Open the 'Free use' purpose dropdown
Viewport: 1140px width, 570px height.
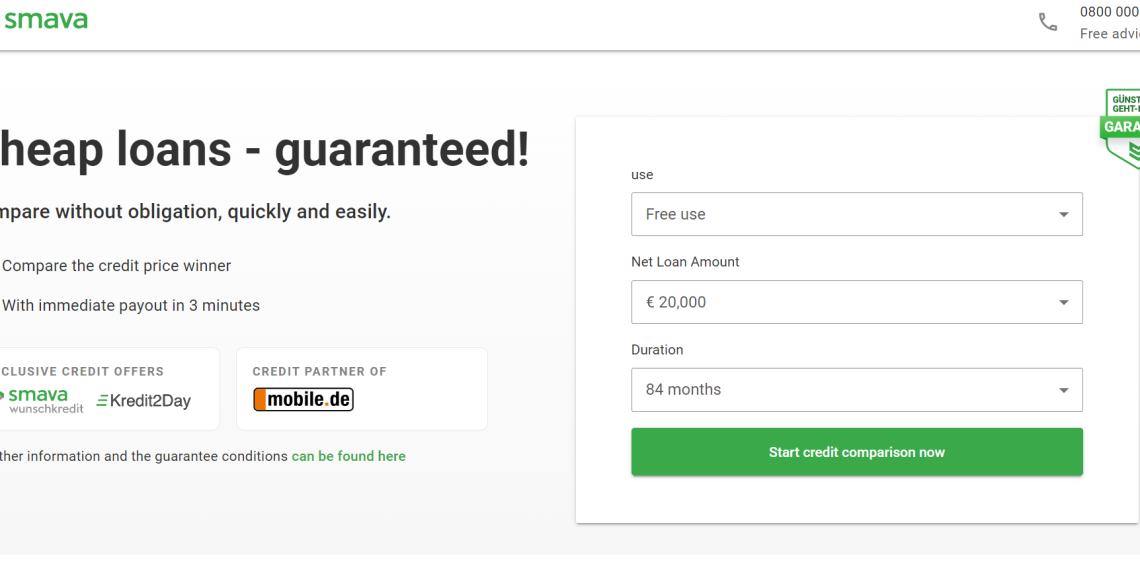click(x=840, y=214)
